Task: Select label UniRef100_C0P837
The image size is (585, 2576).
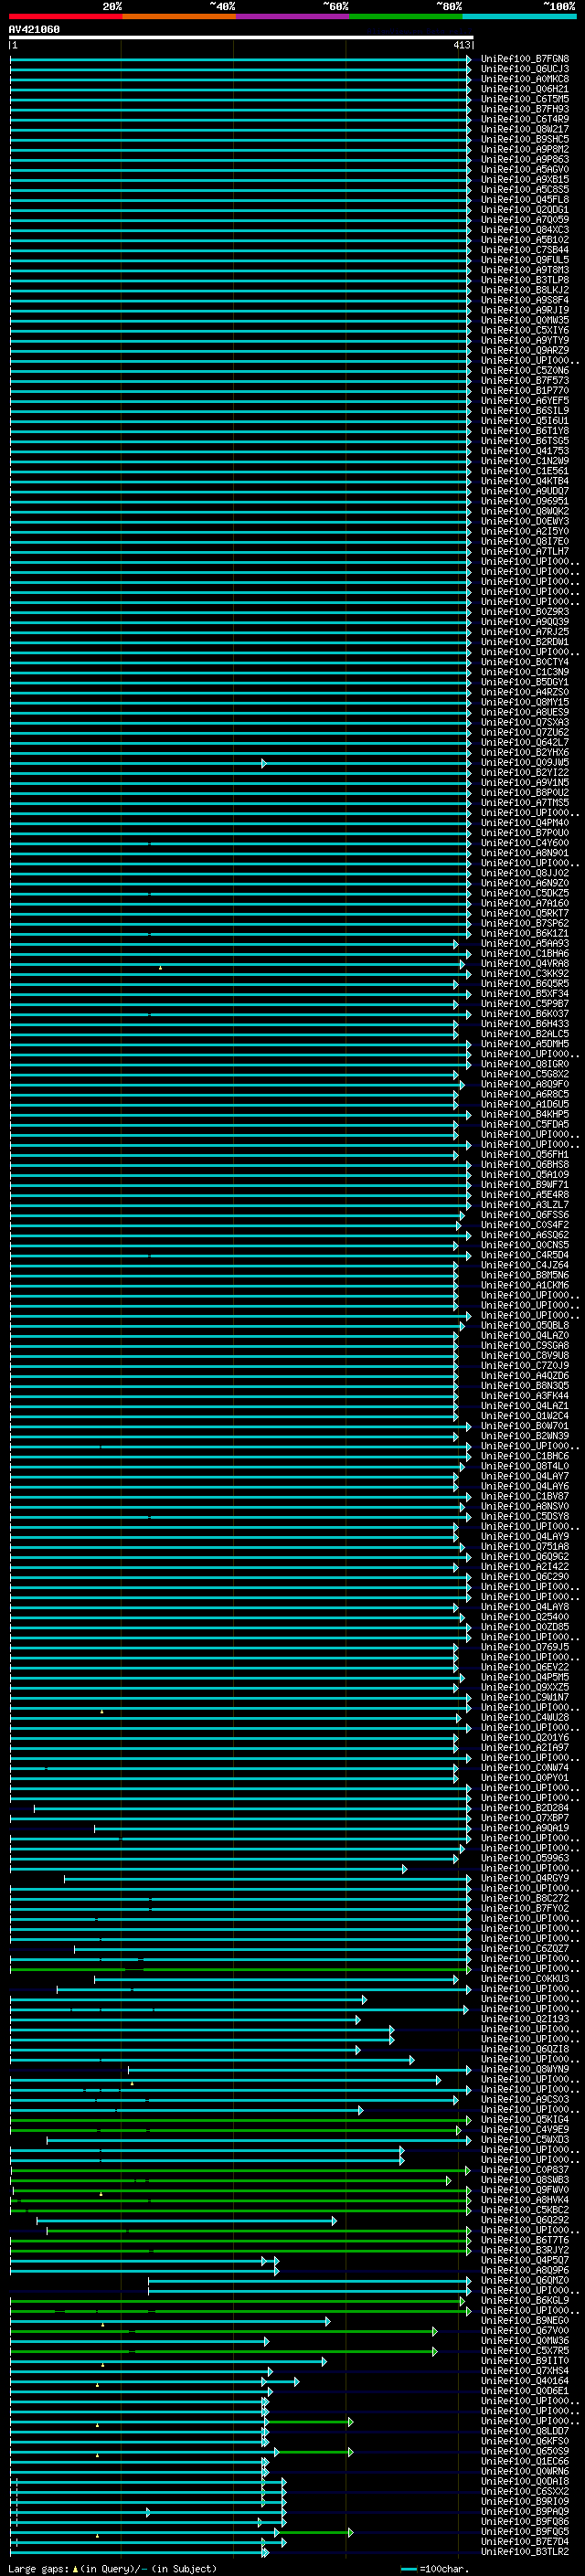Action: (525, 2170)
